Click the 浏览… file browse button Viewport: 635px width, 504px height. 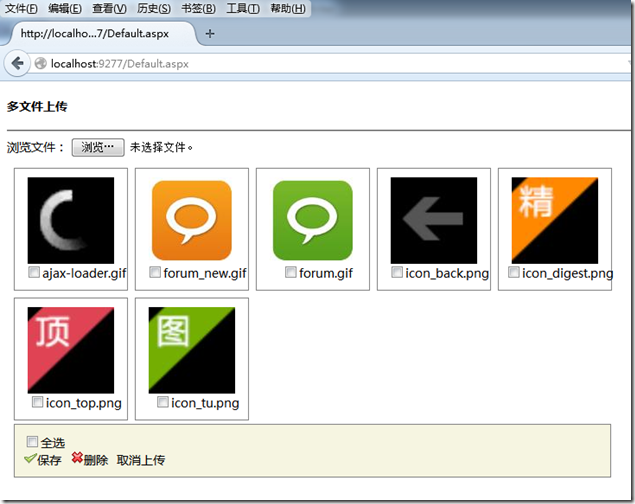coord(98,147)
